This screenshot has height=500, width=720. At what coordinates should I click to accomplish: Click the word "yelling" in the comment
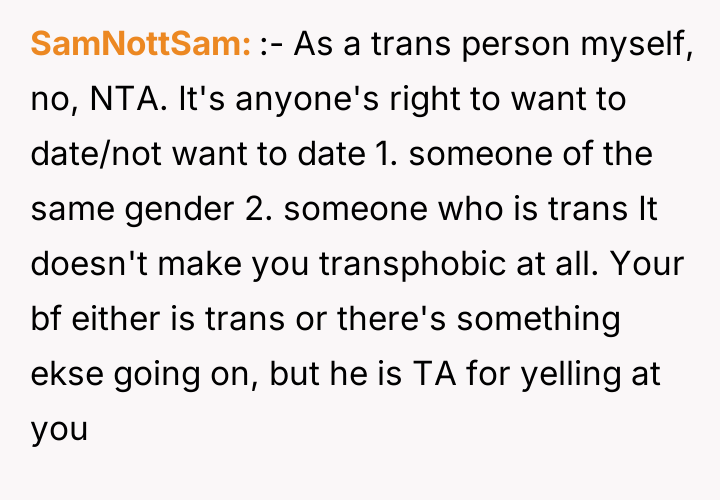point(582,375)
